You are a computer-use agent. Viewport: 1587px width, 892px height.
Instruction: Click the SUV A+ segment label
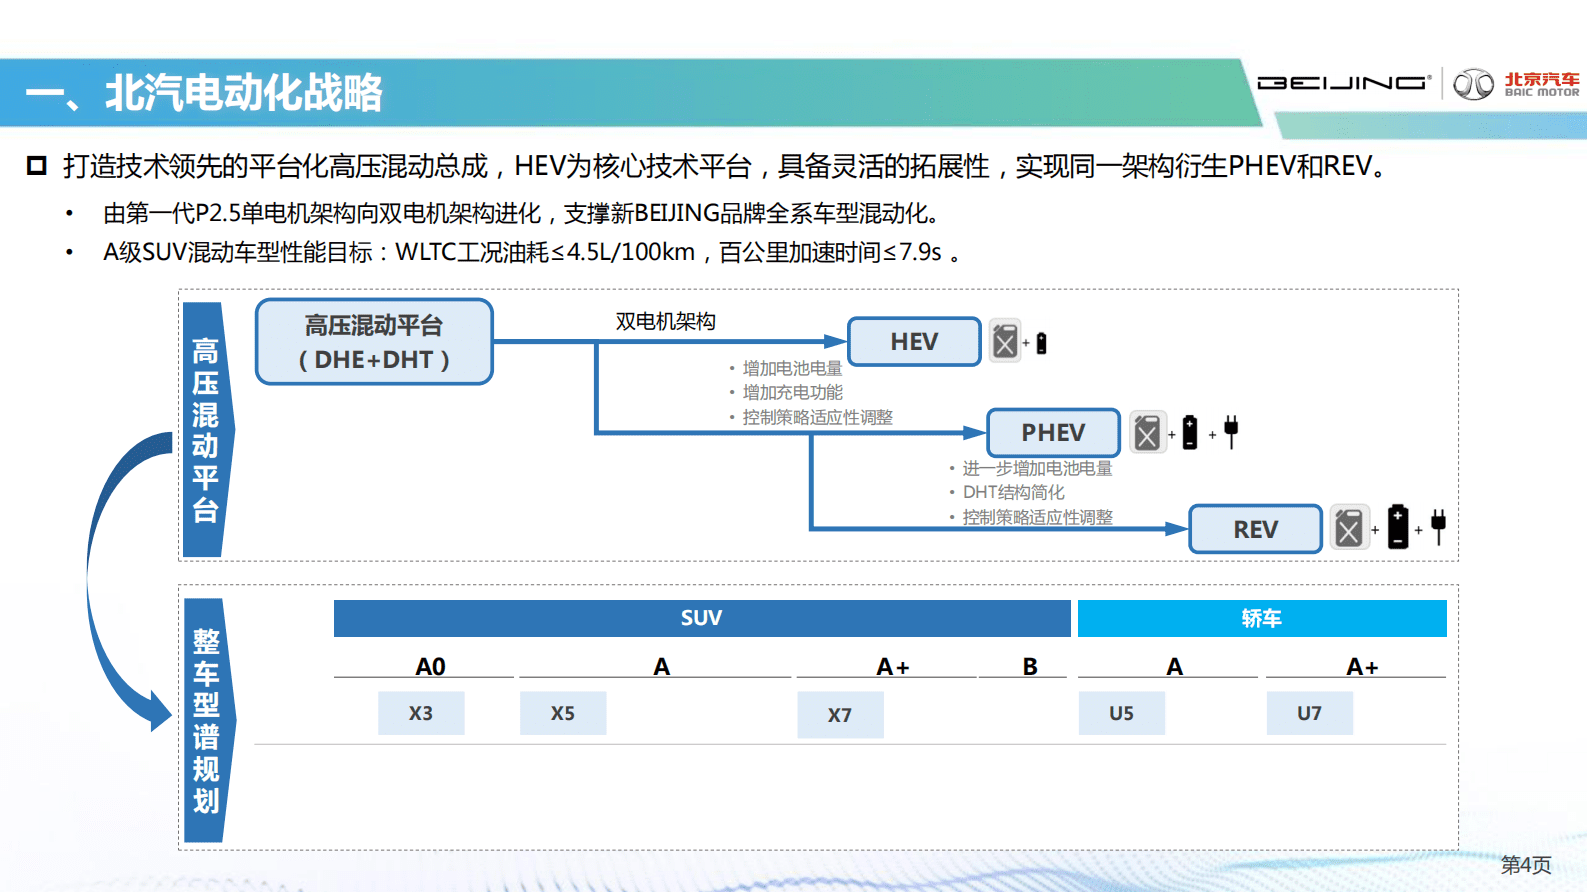point(893,666)
